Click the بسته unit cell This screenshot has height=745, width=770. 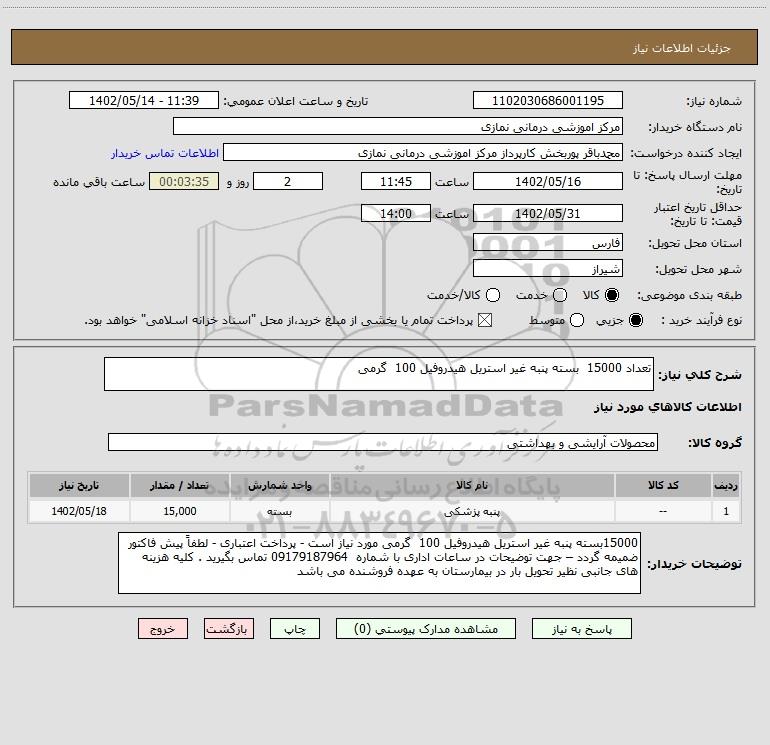coord(279,511)
